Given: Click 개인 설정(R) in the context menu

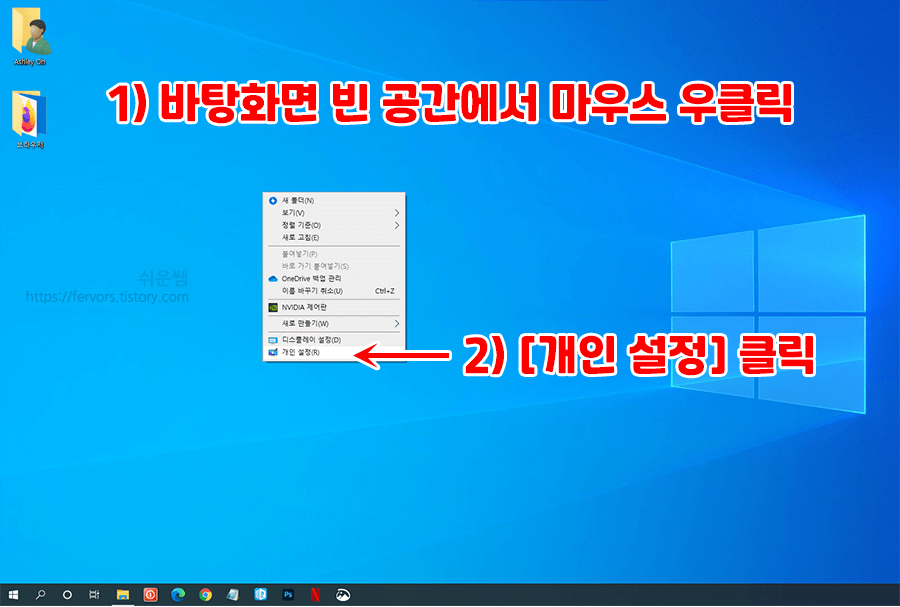Looking at the screenshot, I should [334, 352].
